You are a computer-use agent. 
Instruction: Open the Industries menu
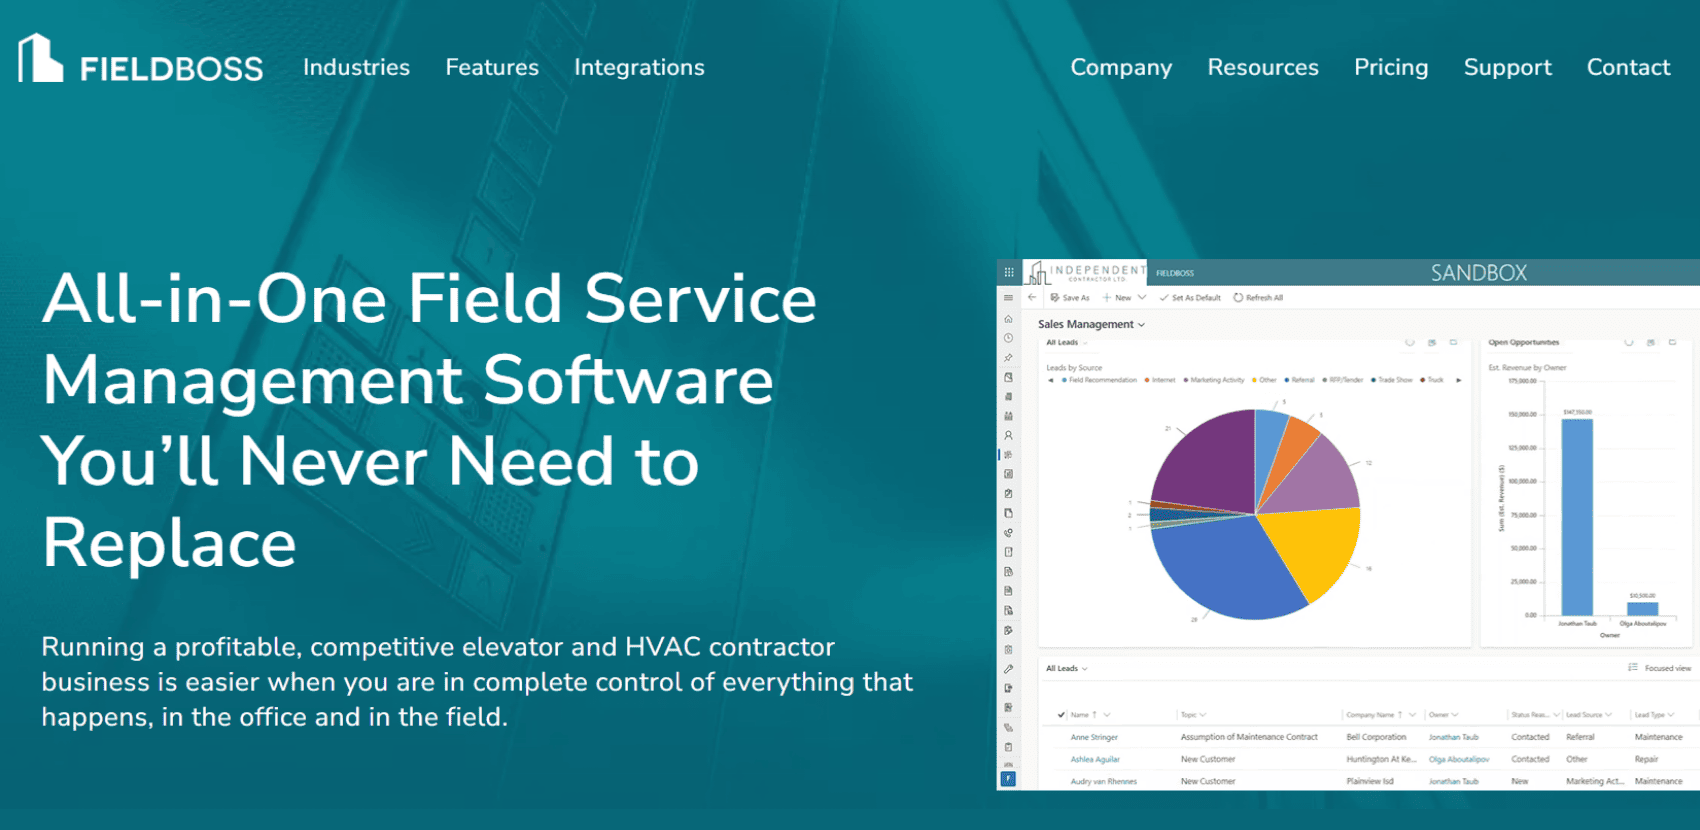[x=356, y=67]
